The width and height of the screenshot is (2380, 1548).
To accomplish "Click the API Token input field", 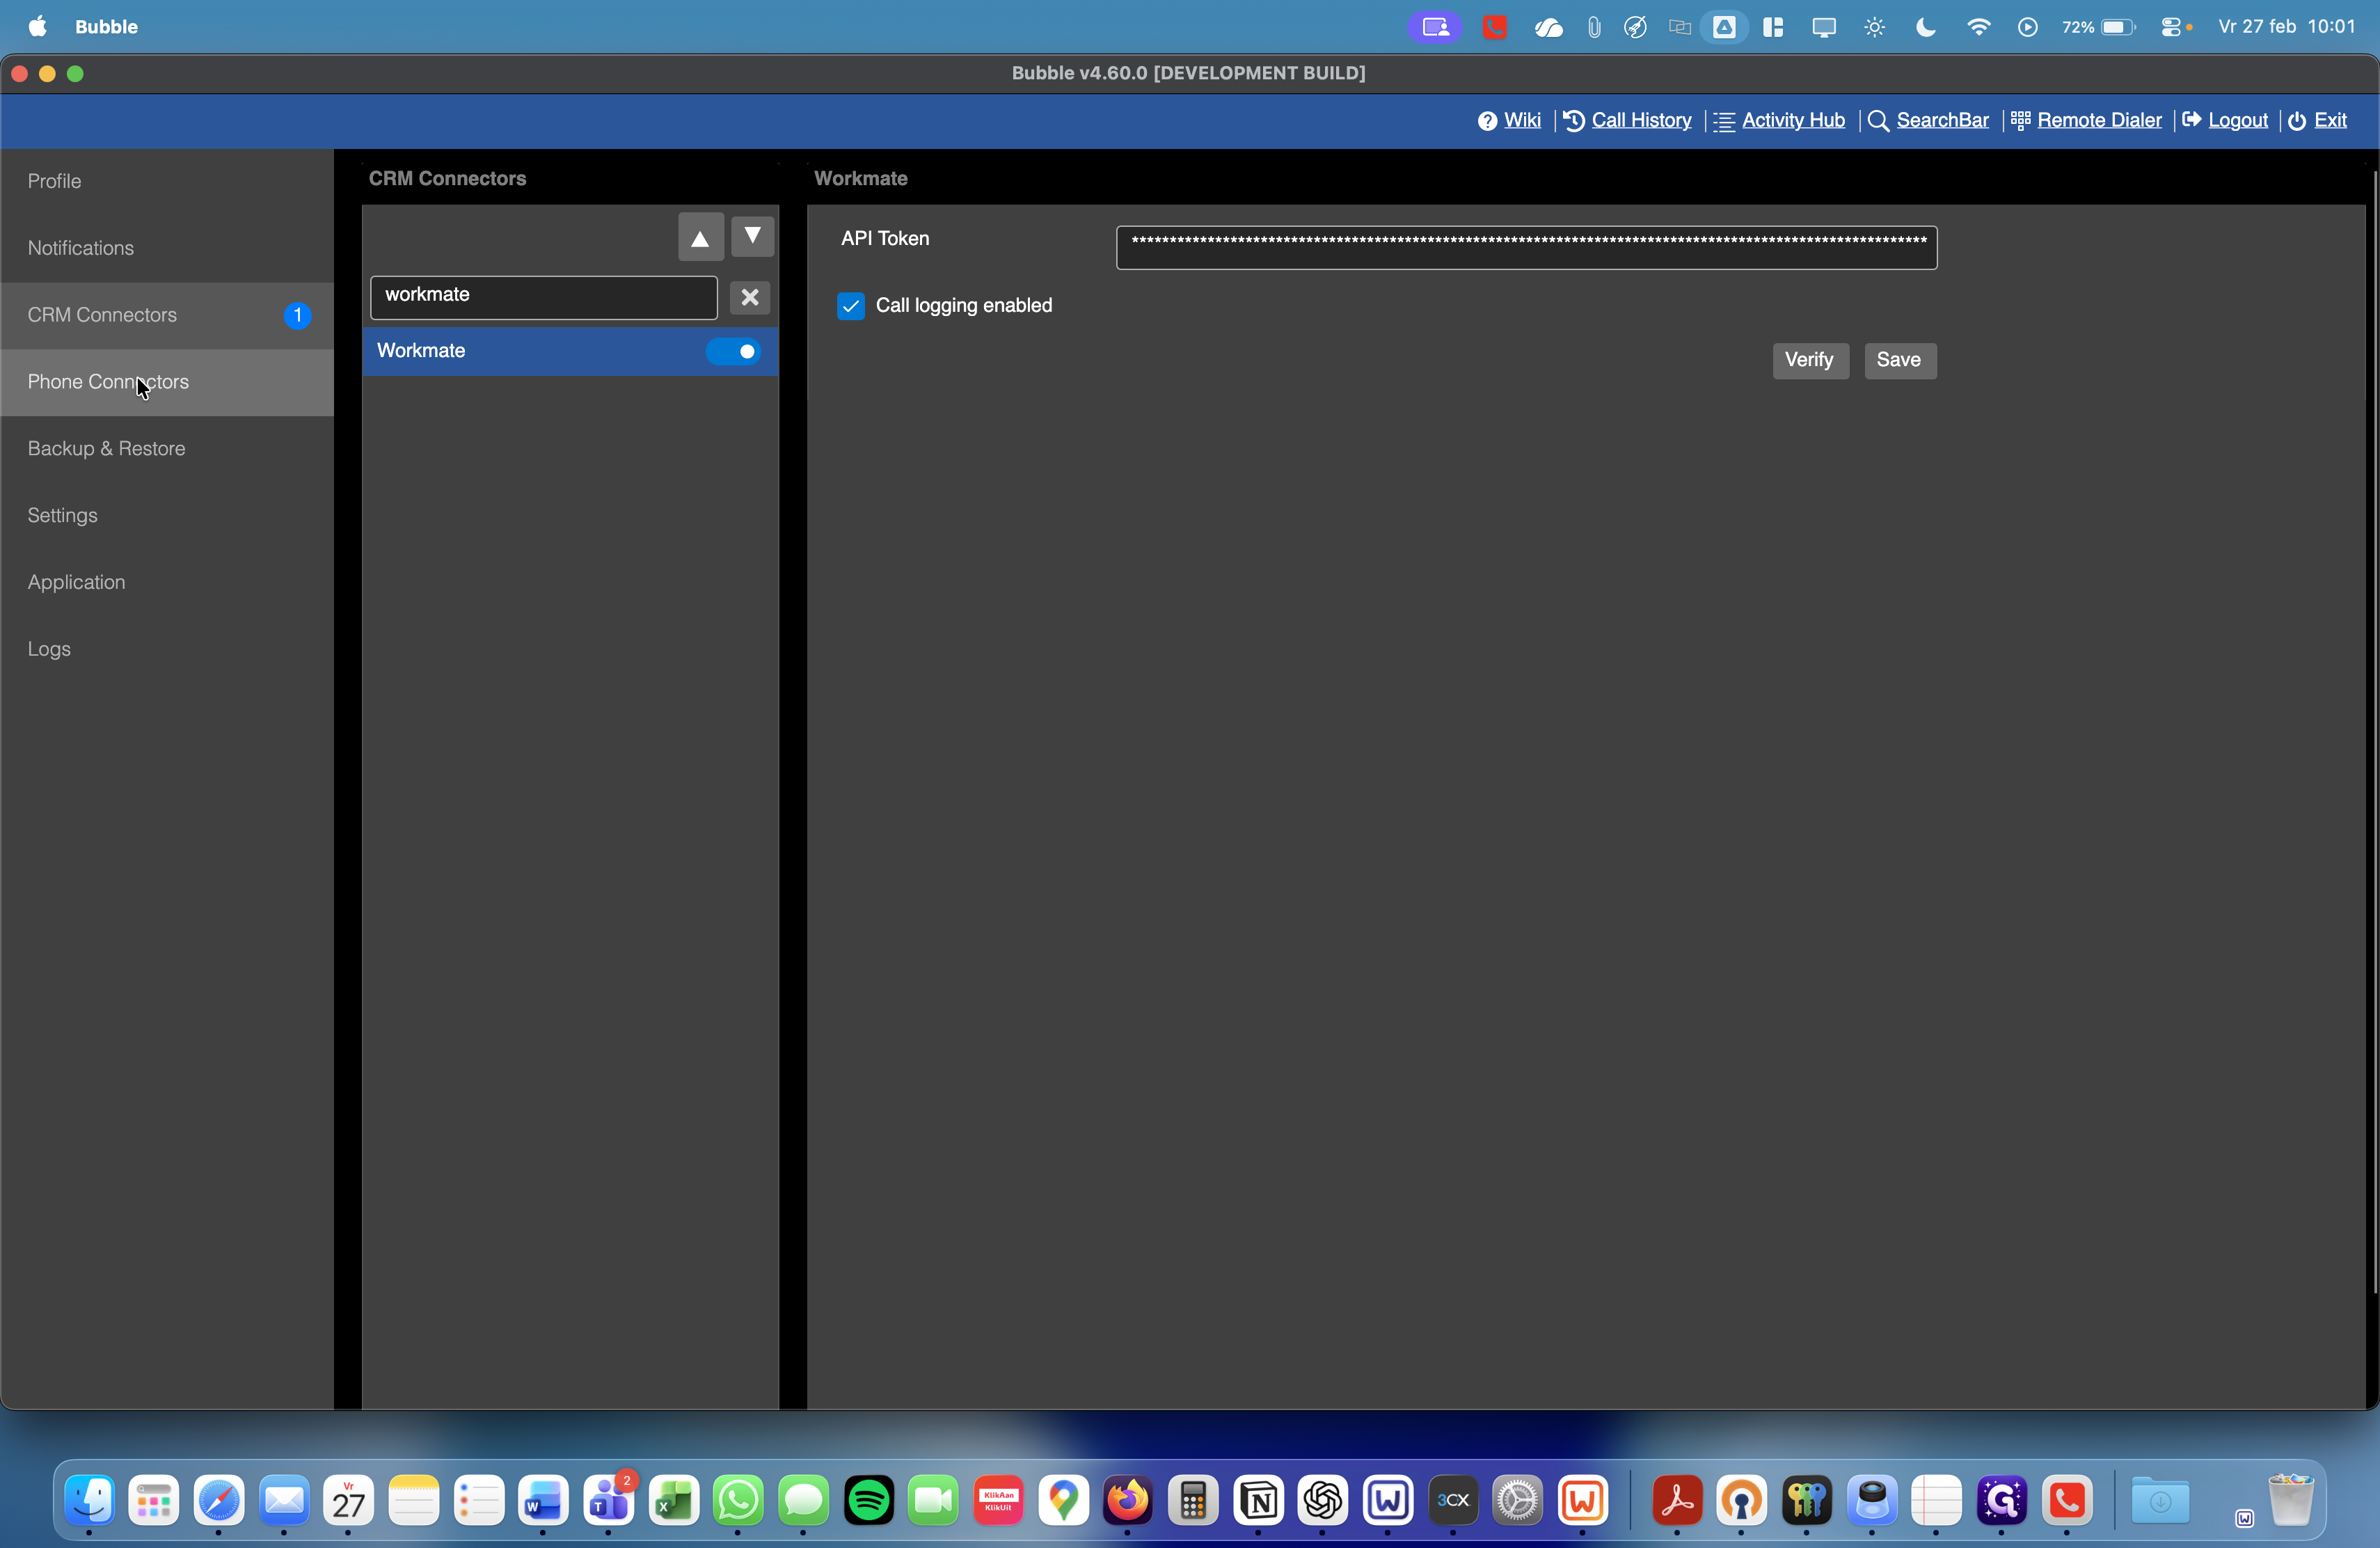I will (1526, 248).
